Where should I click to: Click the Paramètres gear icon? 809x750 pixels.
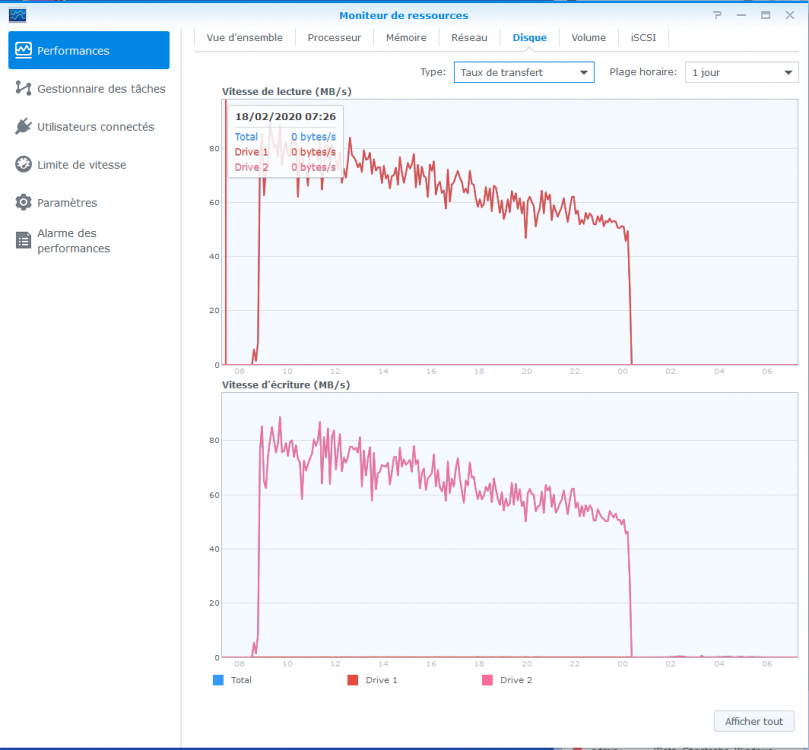(24, 202)
